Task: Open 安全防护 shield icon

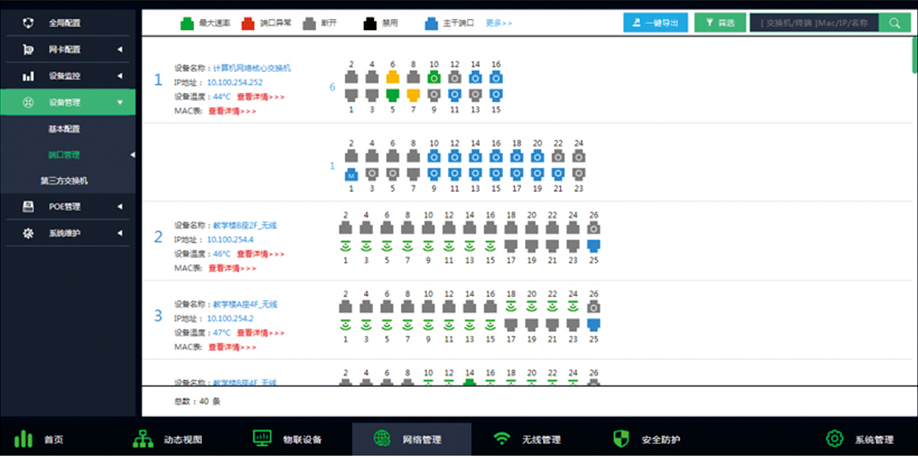Action: click(x=621, y=439)
